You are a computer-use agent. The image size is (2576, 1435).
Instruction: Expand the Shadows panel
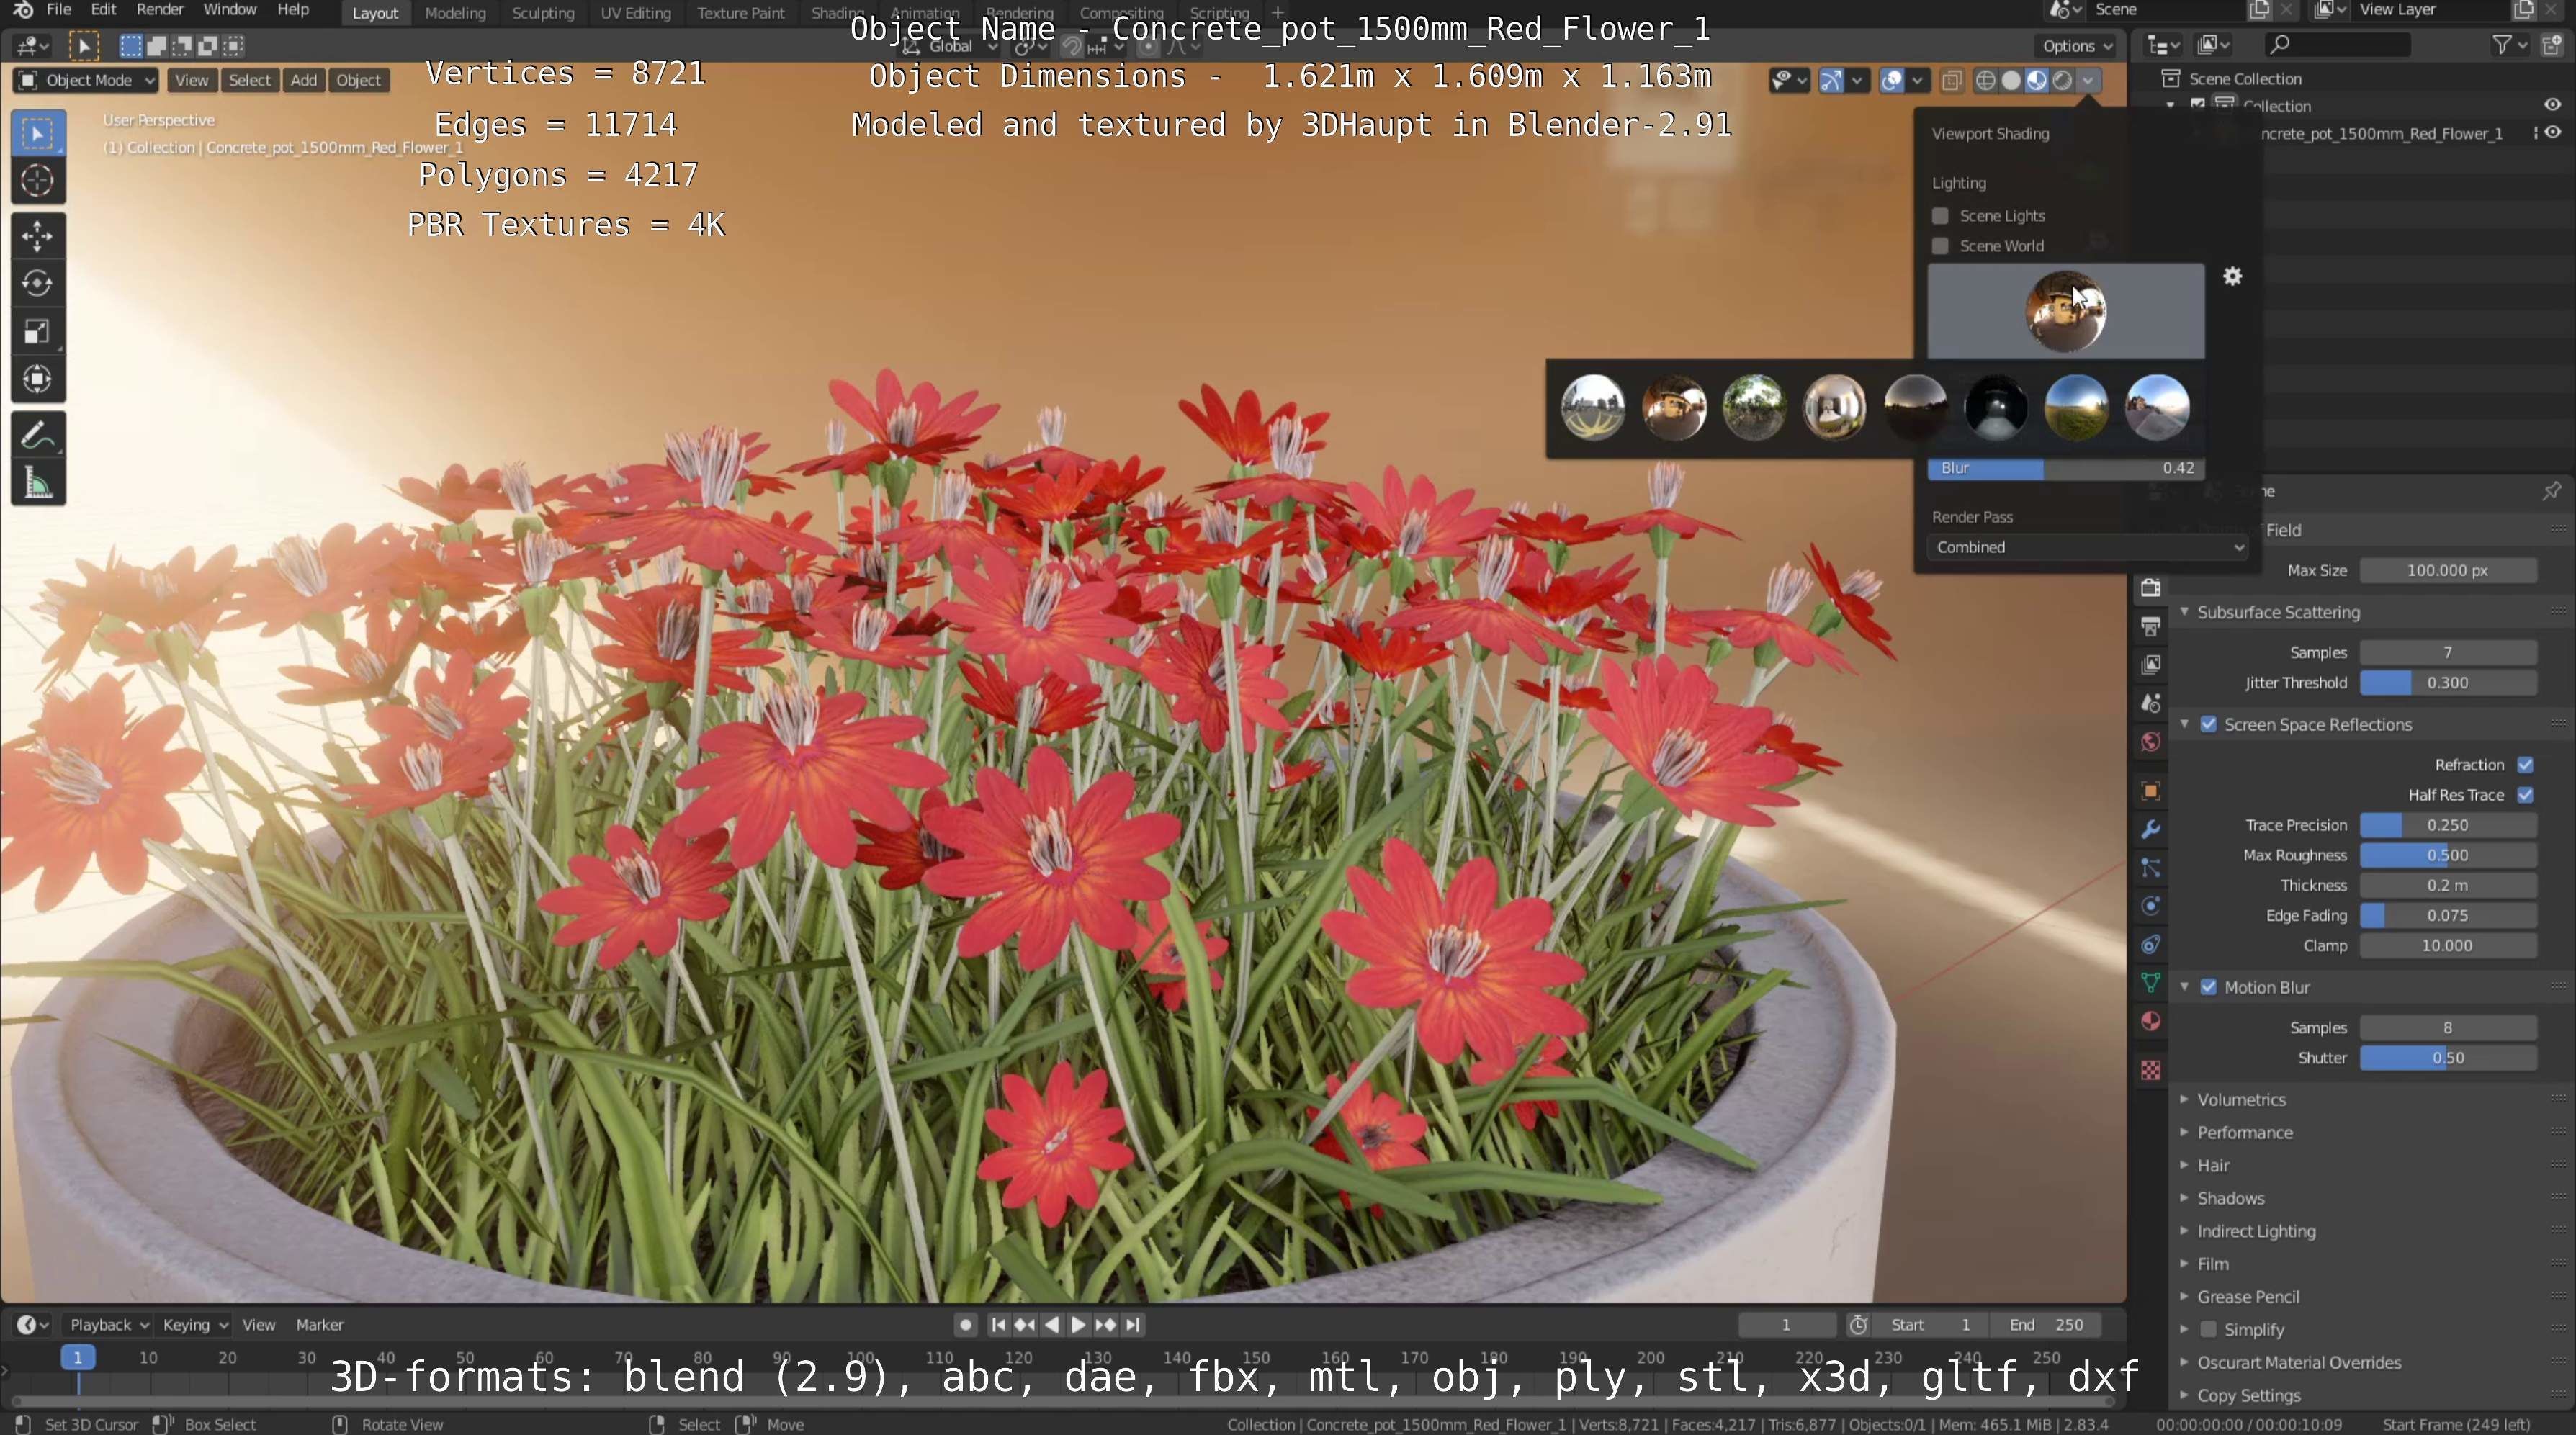point(2230,1199)
